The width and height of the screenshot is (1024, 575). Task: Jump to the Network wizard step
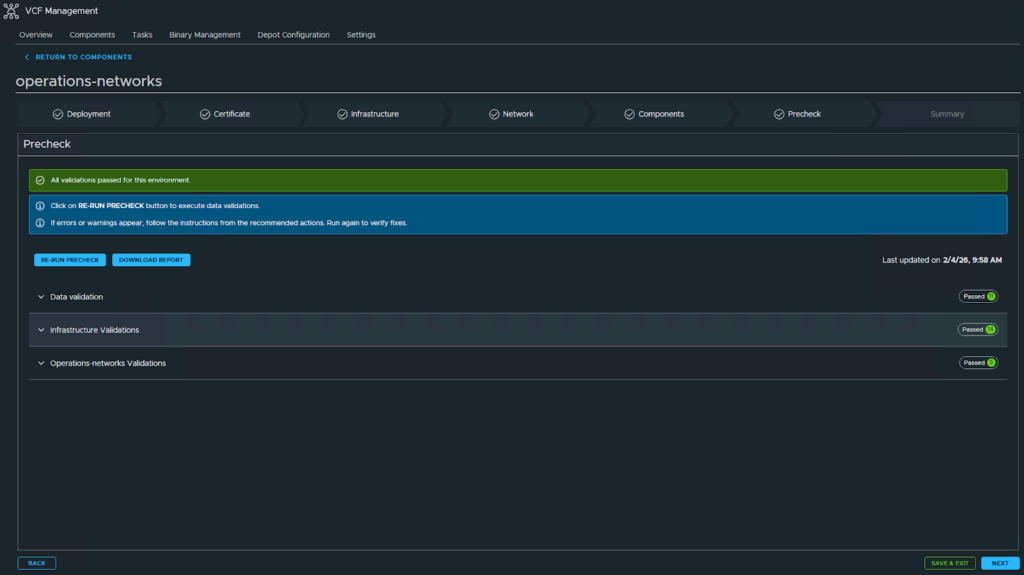coord(518,114)
